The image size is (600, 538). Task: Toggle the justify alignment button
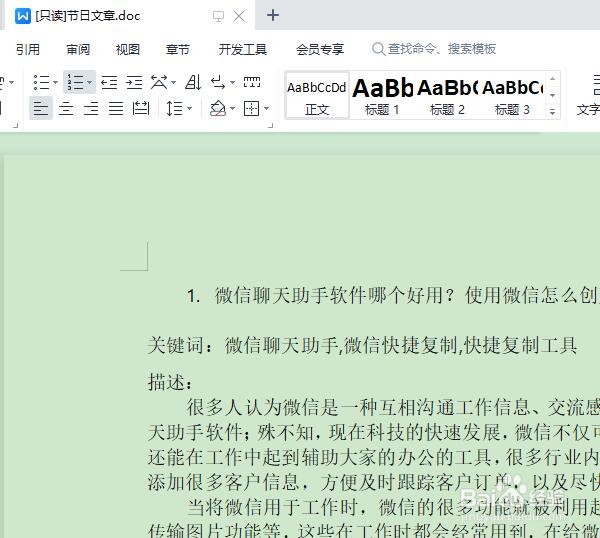click(x=116, y=109)
